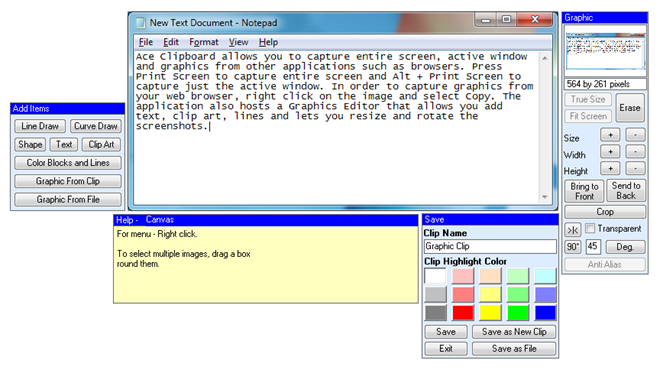Open the Edit menu in Notepad
Screen dimensions: 660x370
pyautogui.click(x=171, y=42)
